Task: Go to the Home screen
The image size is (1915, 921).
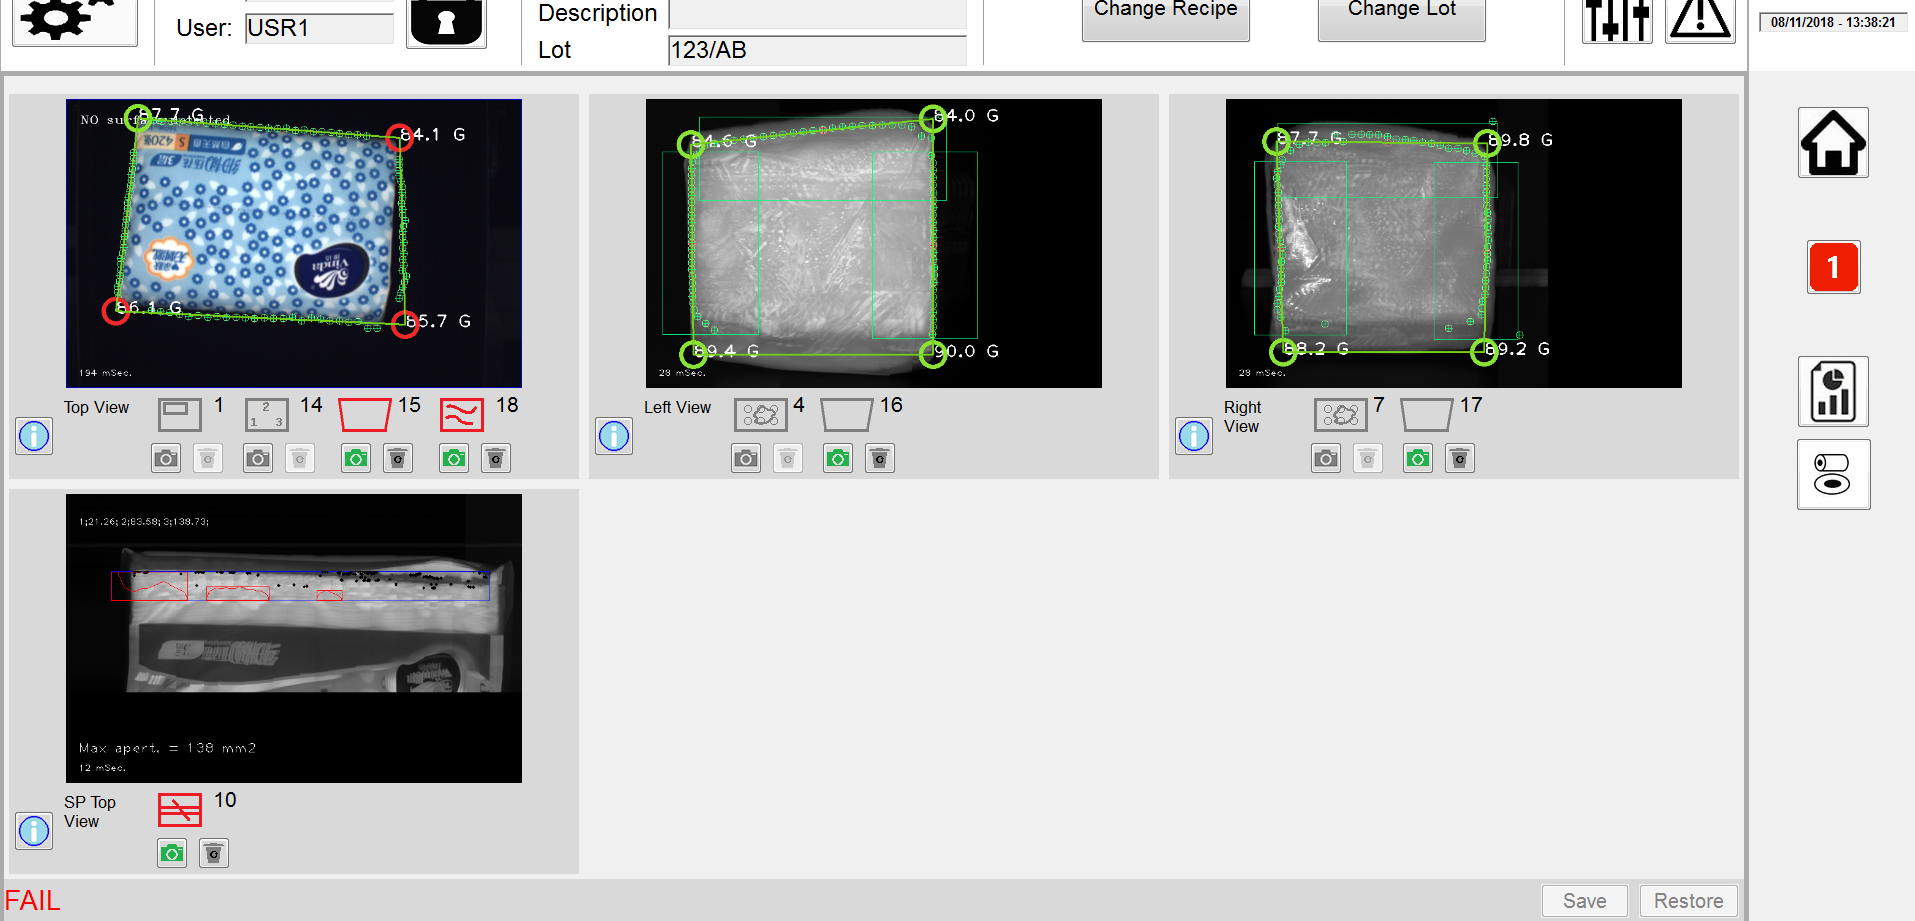Action: [1833, 142]
